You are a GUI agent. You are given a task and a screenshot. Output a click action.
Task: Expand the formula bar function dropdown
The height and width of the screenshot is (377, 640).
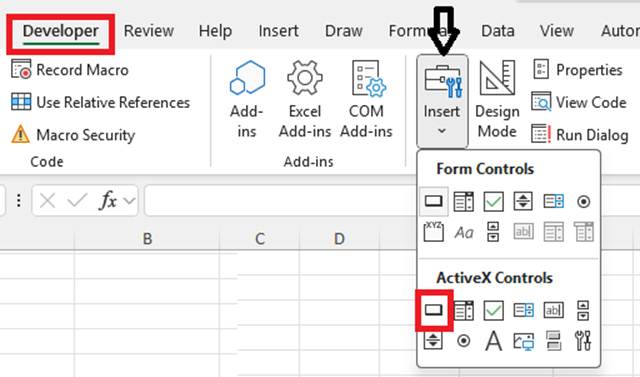pos(129,201)
